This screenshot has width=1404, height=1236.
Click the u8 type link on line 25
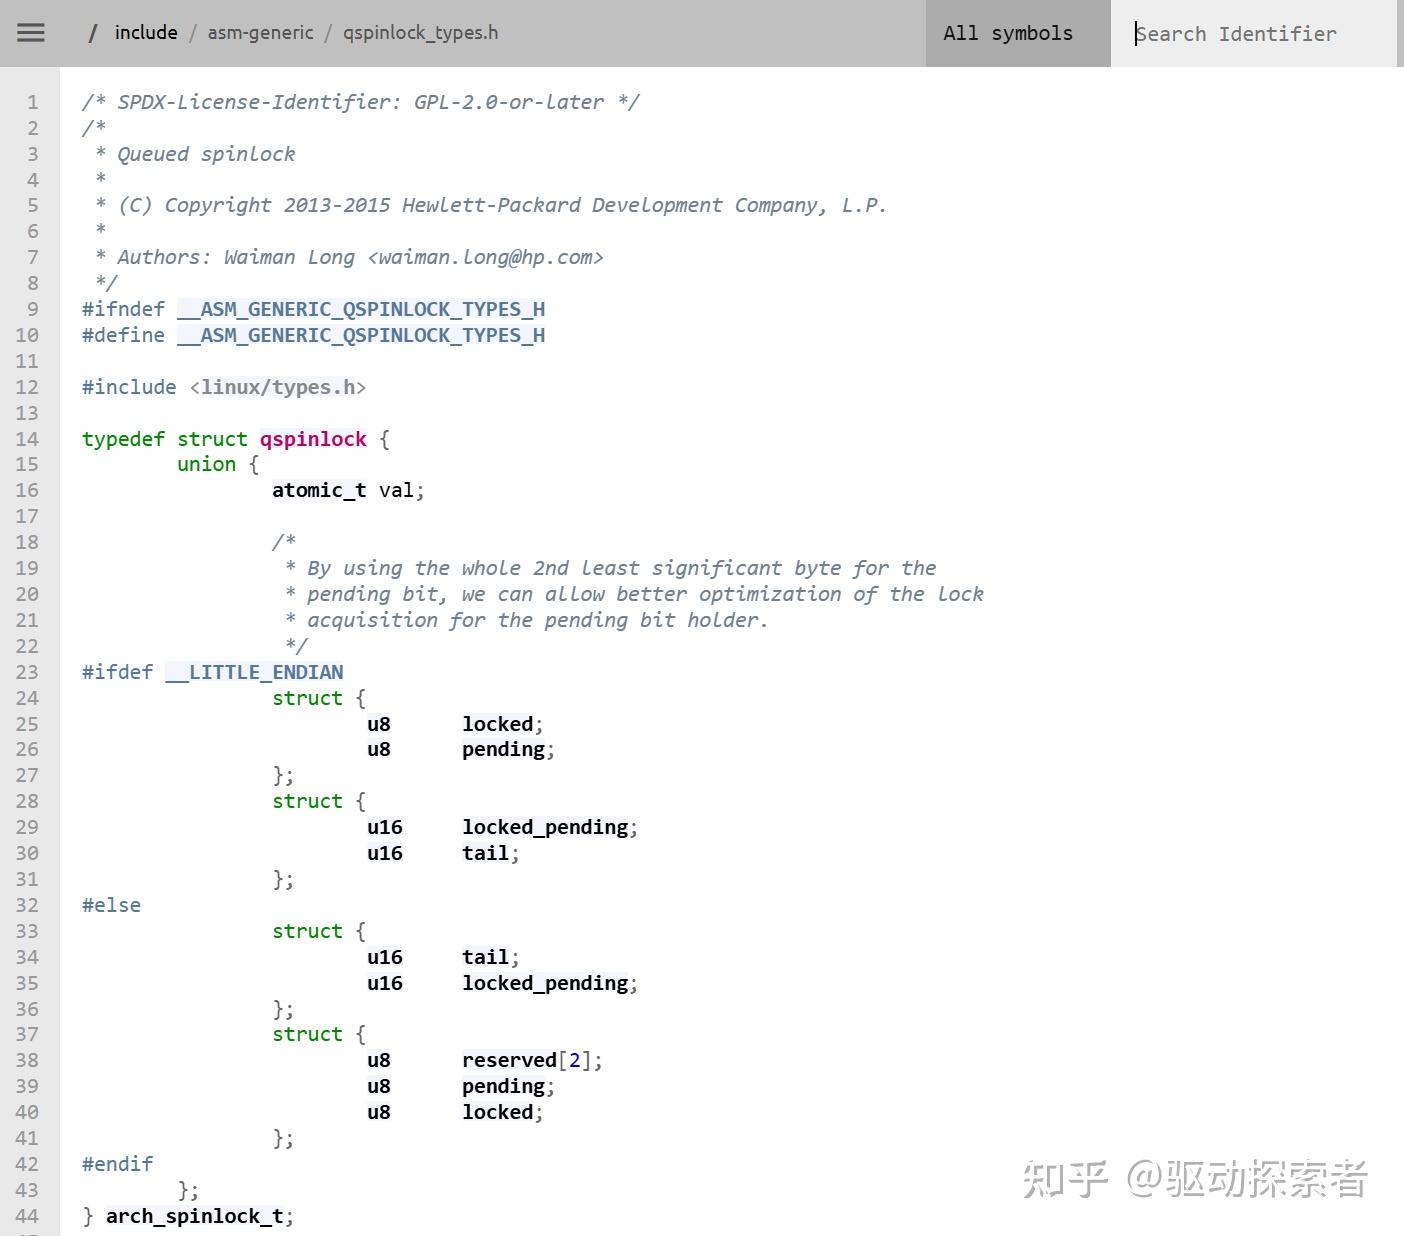[x=378, y=723]
